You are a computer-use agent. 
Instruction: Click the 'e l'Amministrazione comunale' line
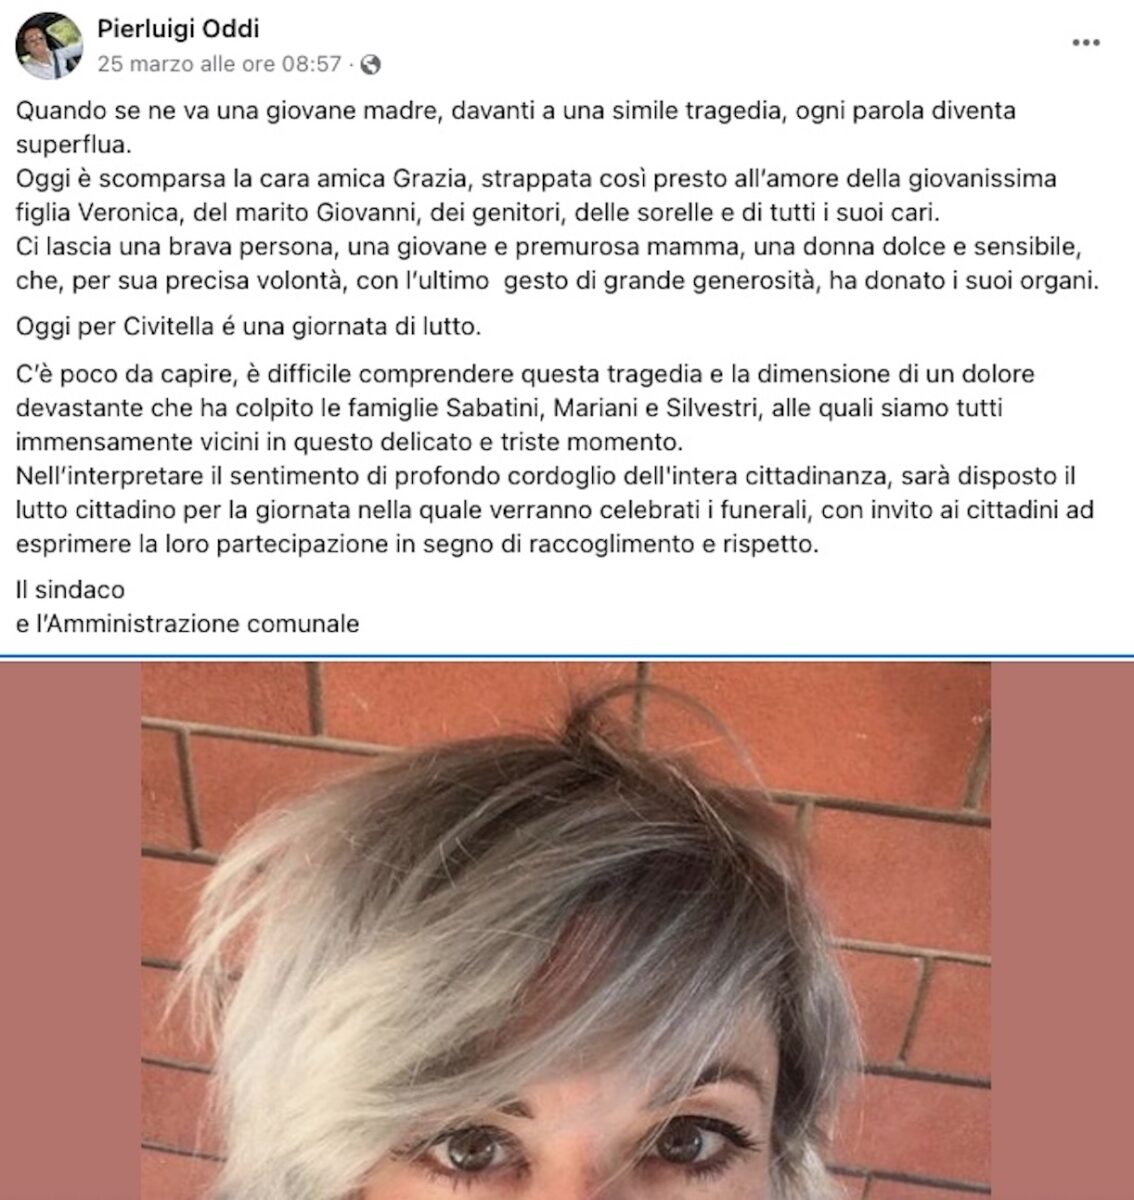[x=188, y=623]
